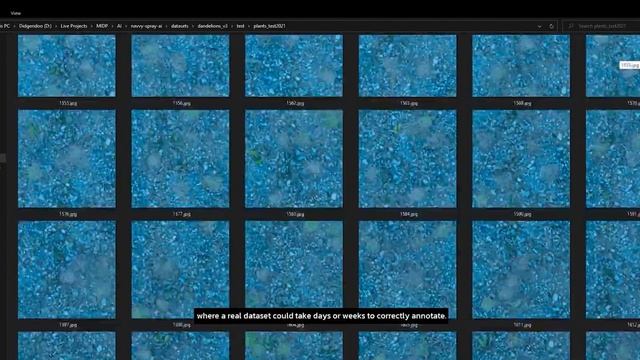Select thumbnail 1597.jpg
The height and width of the screenshot is (360, 640).
pyautogui.click(x=67, y=270)
